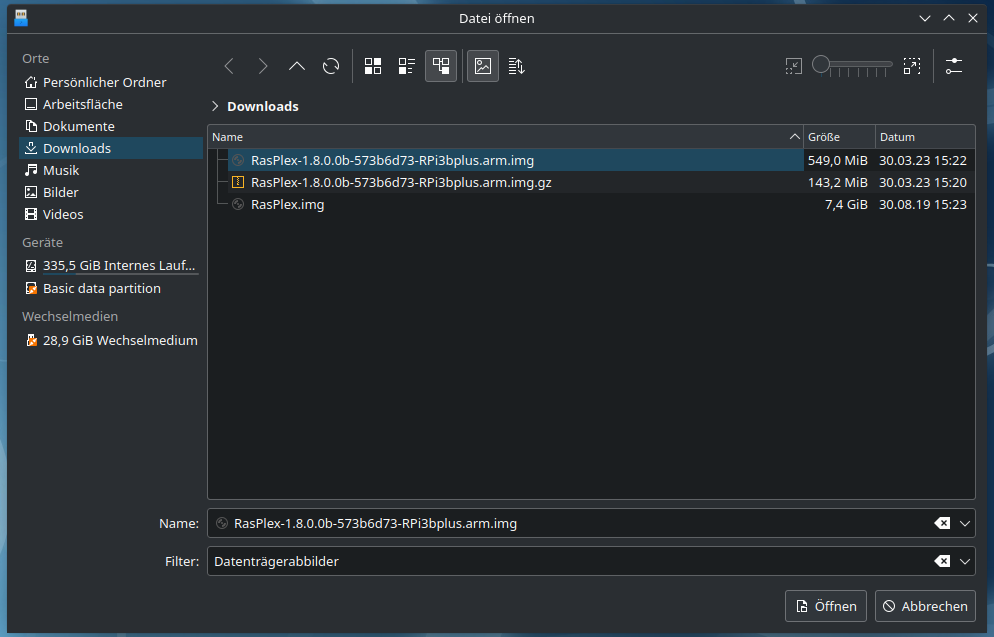This screenshot has height=637, width=994.
Task: Switch to compact list view
Action: point(406,66)
